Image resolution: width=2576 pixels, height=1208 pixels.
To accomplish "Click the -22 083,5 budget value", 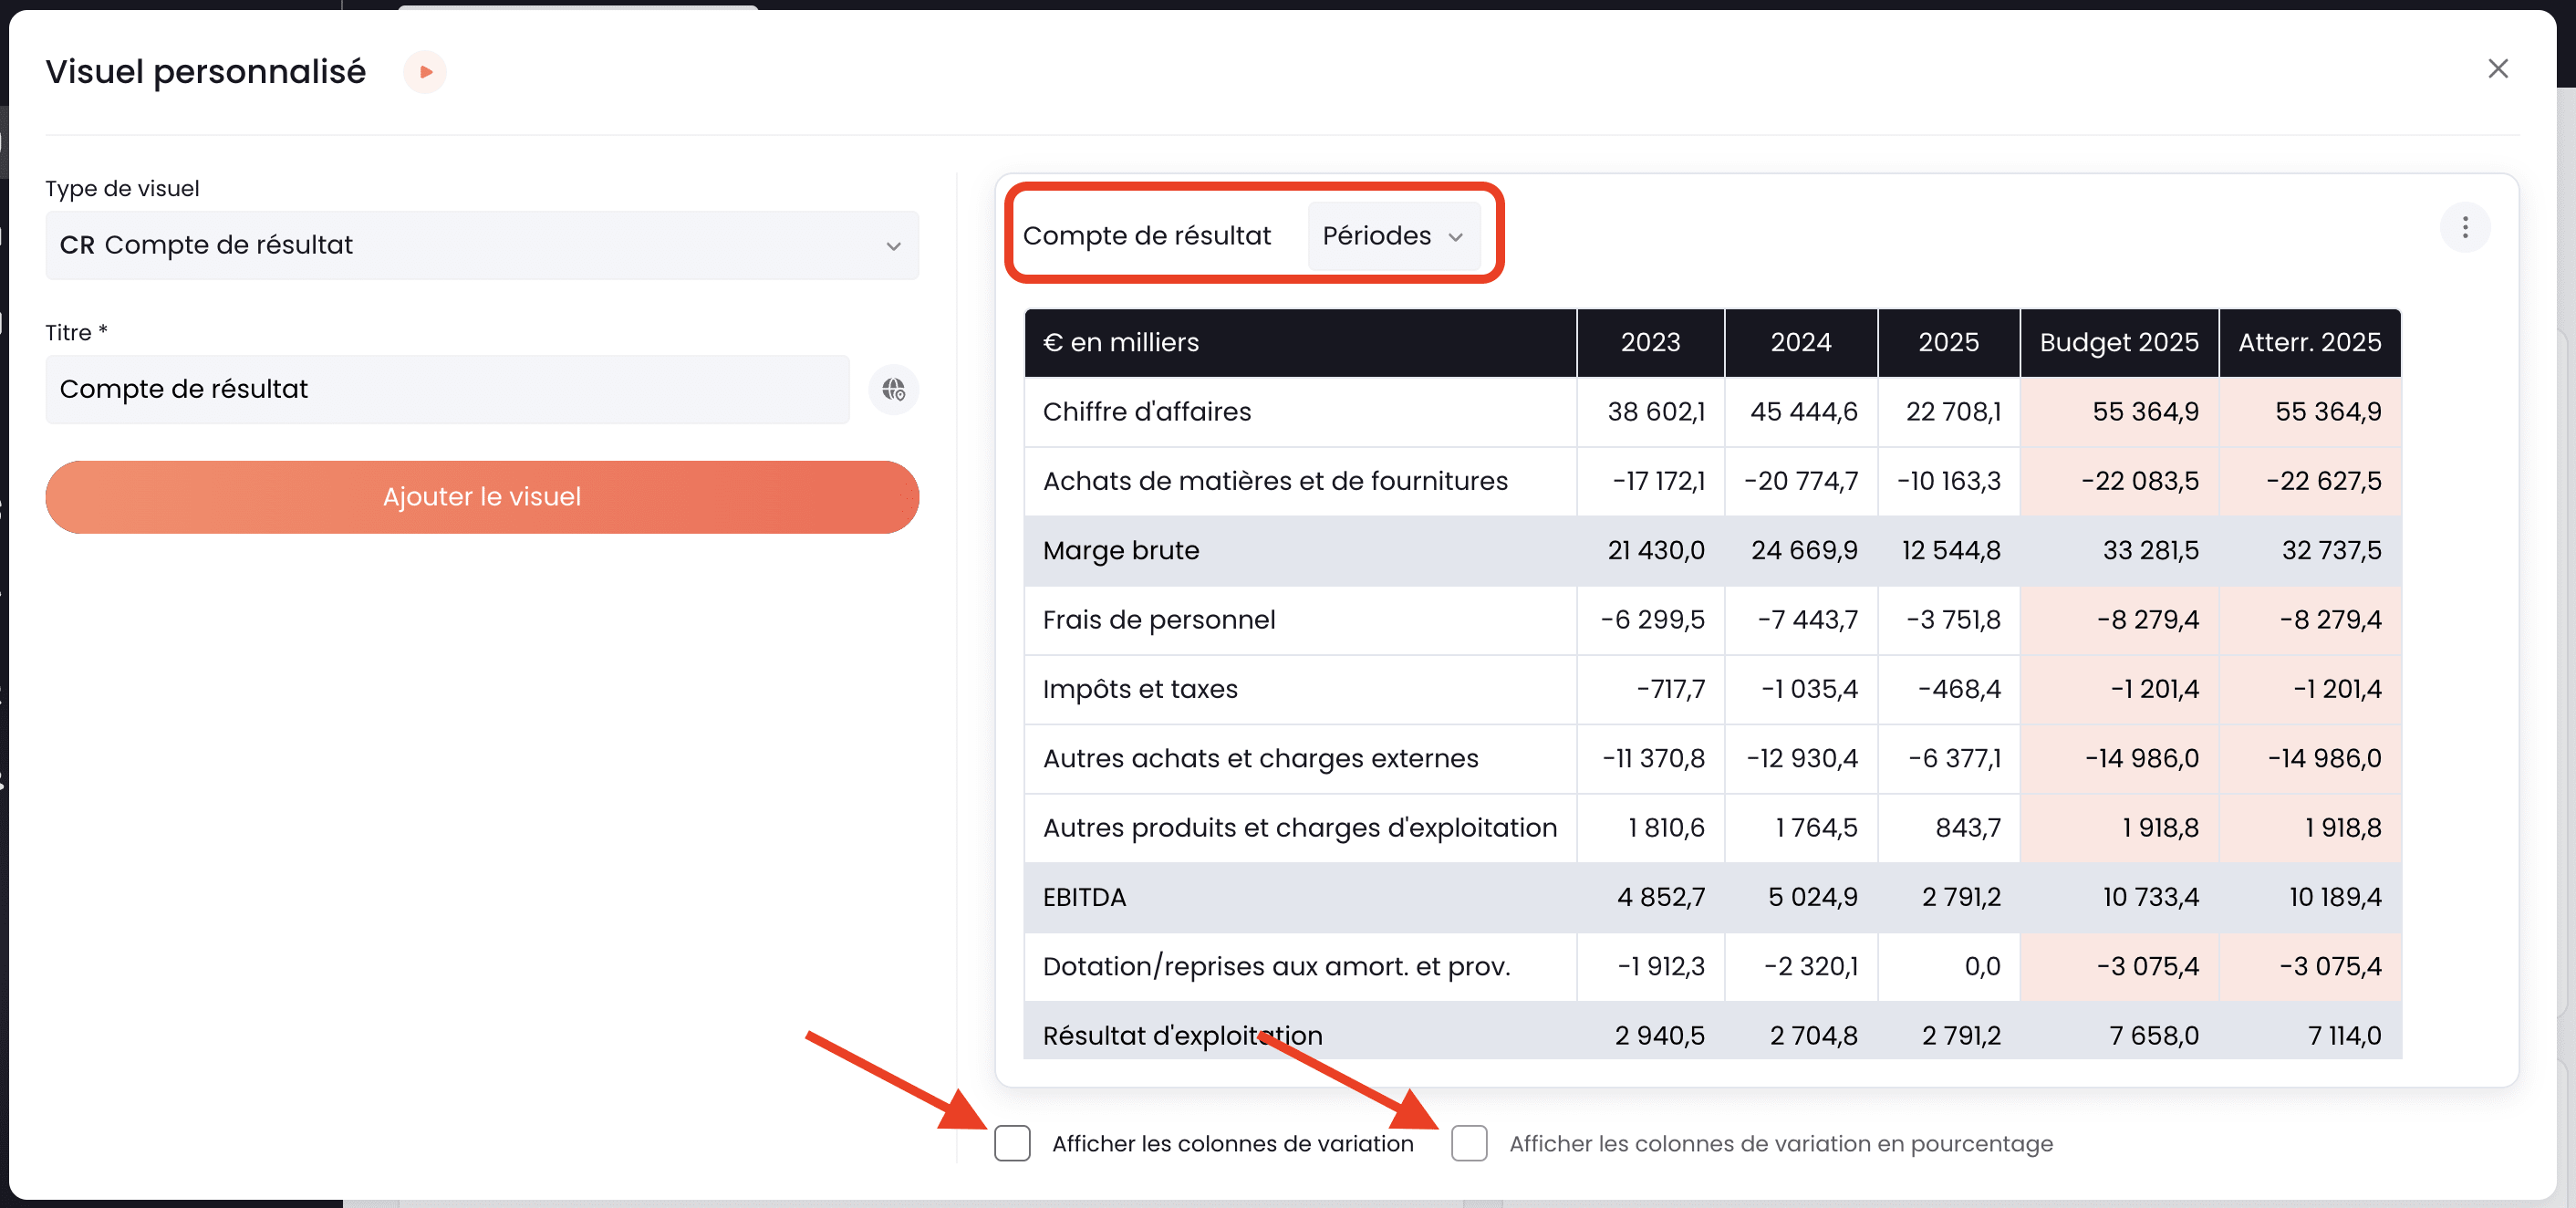I will (x=2140, y=481).
